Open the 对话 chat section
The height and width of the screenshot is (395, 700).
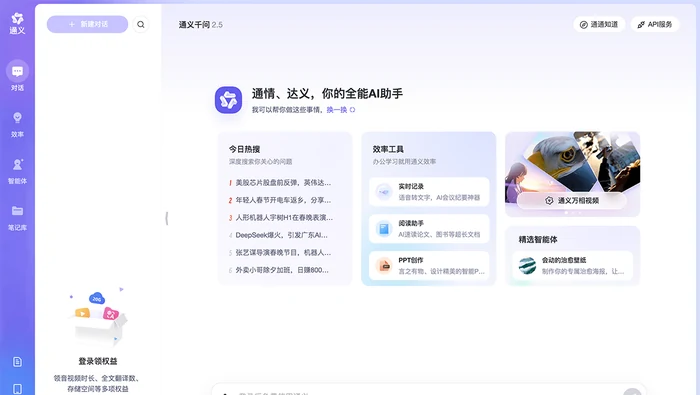pyautogui.click(x=17, y=76)
